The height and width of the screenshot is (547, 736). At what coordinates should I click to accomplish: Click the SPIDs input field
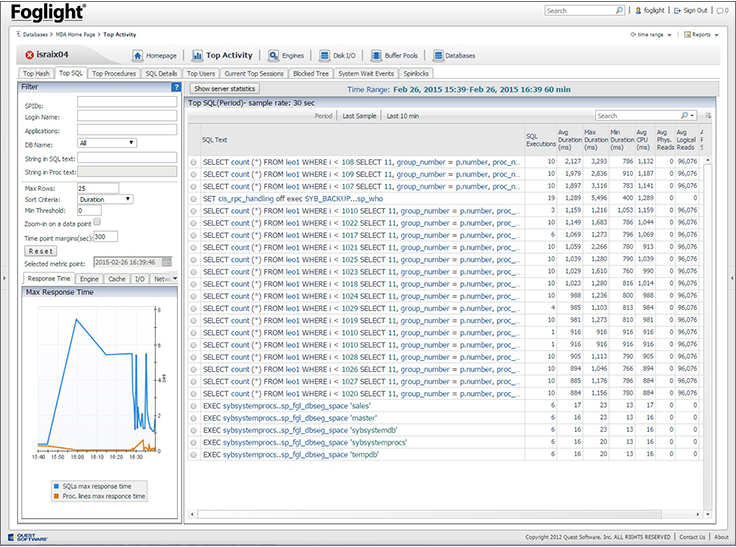click(127, 102)
